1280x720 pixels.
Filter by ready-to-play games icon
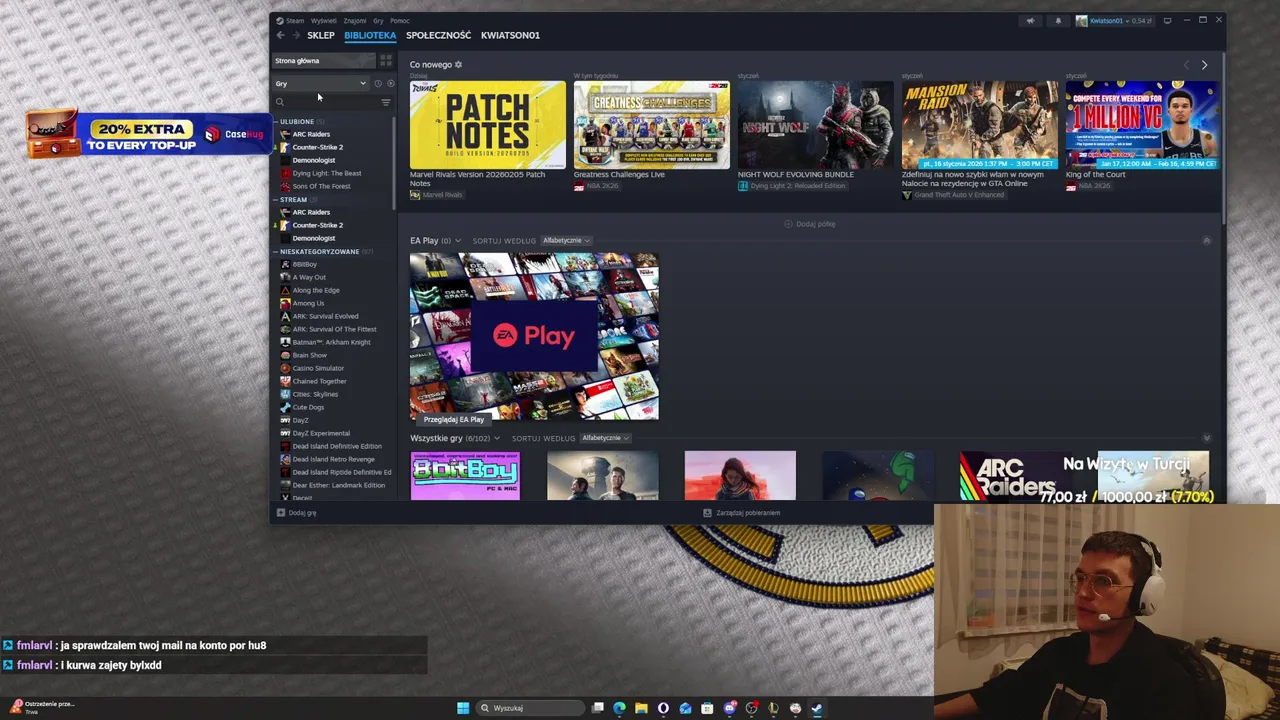pyautogui.click(x=390, y=83)
